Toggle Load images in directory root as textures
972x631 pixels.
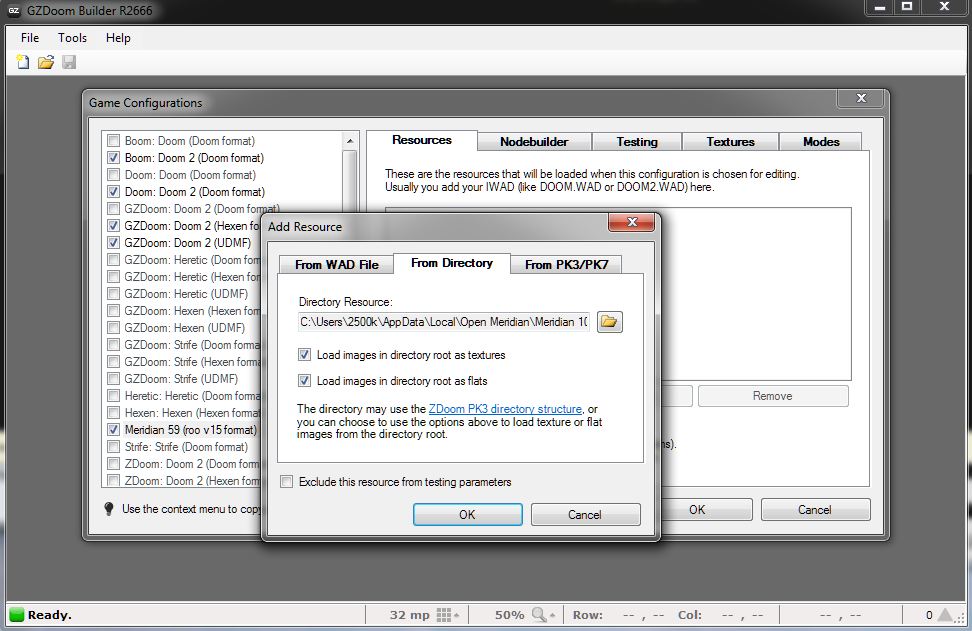click(x=304, y=355)
